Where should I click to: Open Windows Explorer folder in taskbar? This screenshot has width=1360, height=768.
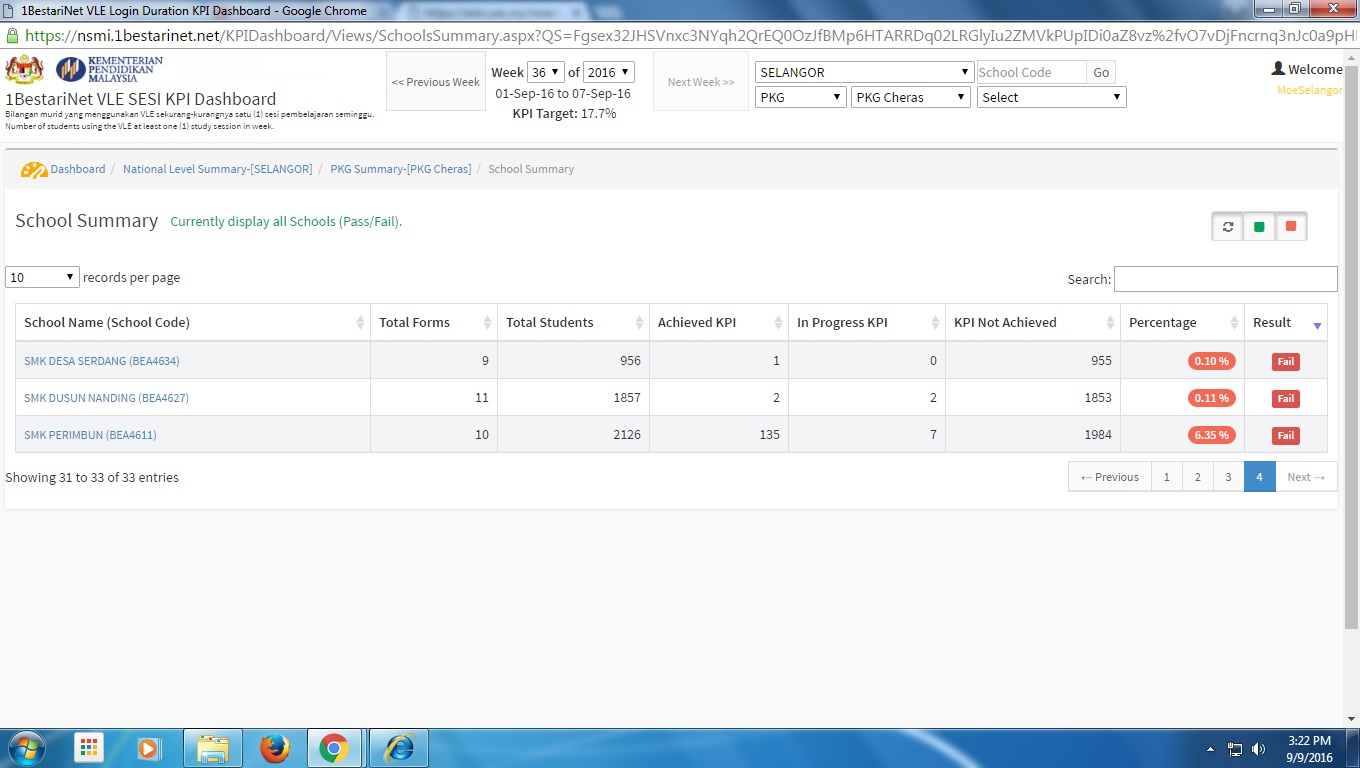coord(212,748)
